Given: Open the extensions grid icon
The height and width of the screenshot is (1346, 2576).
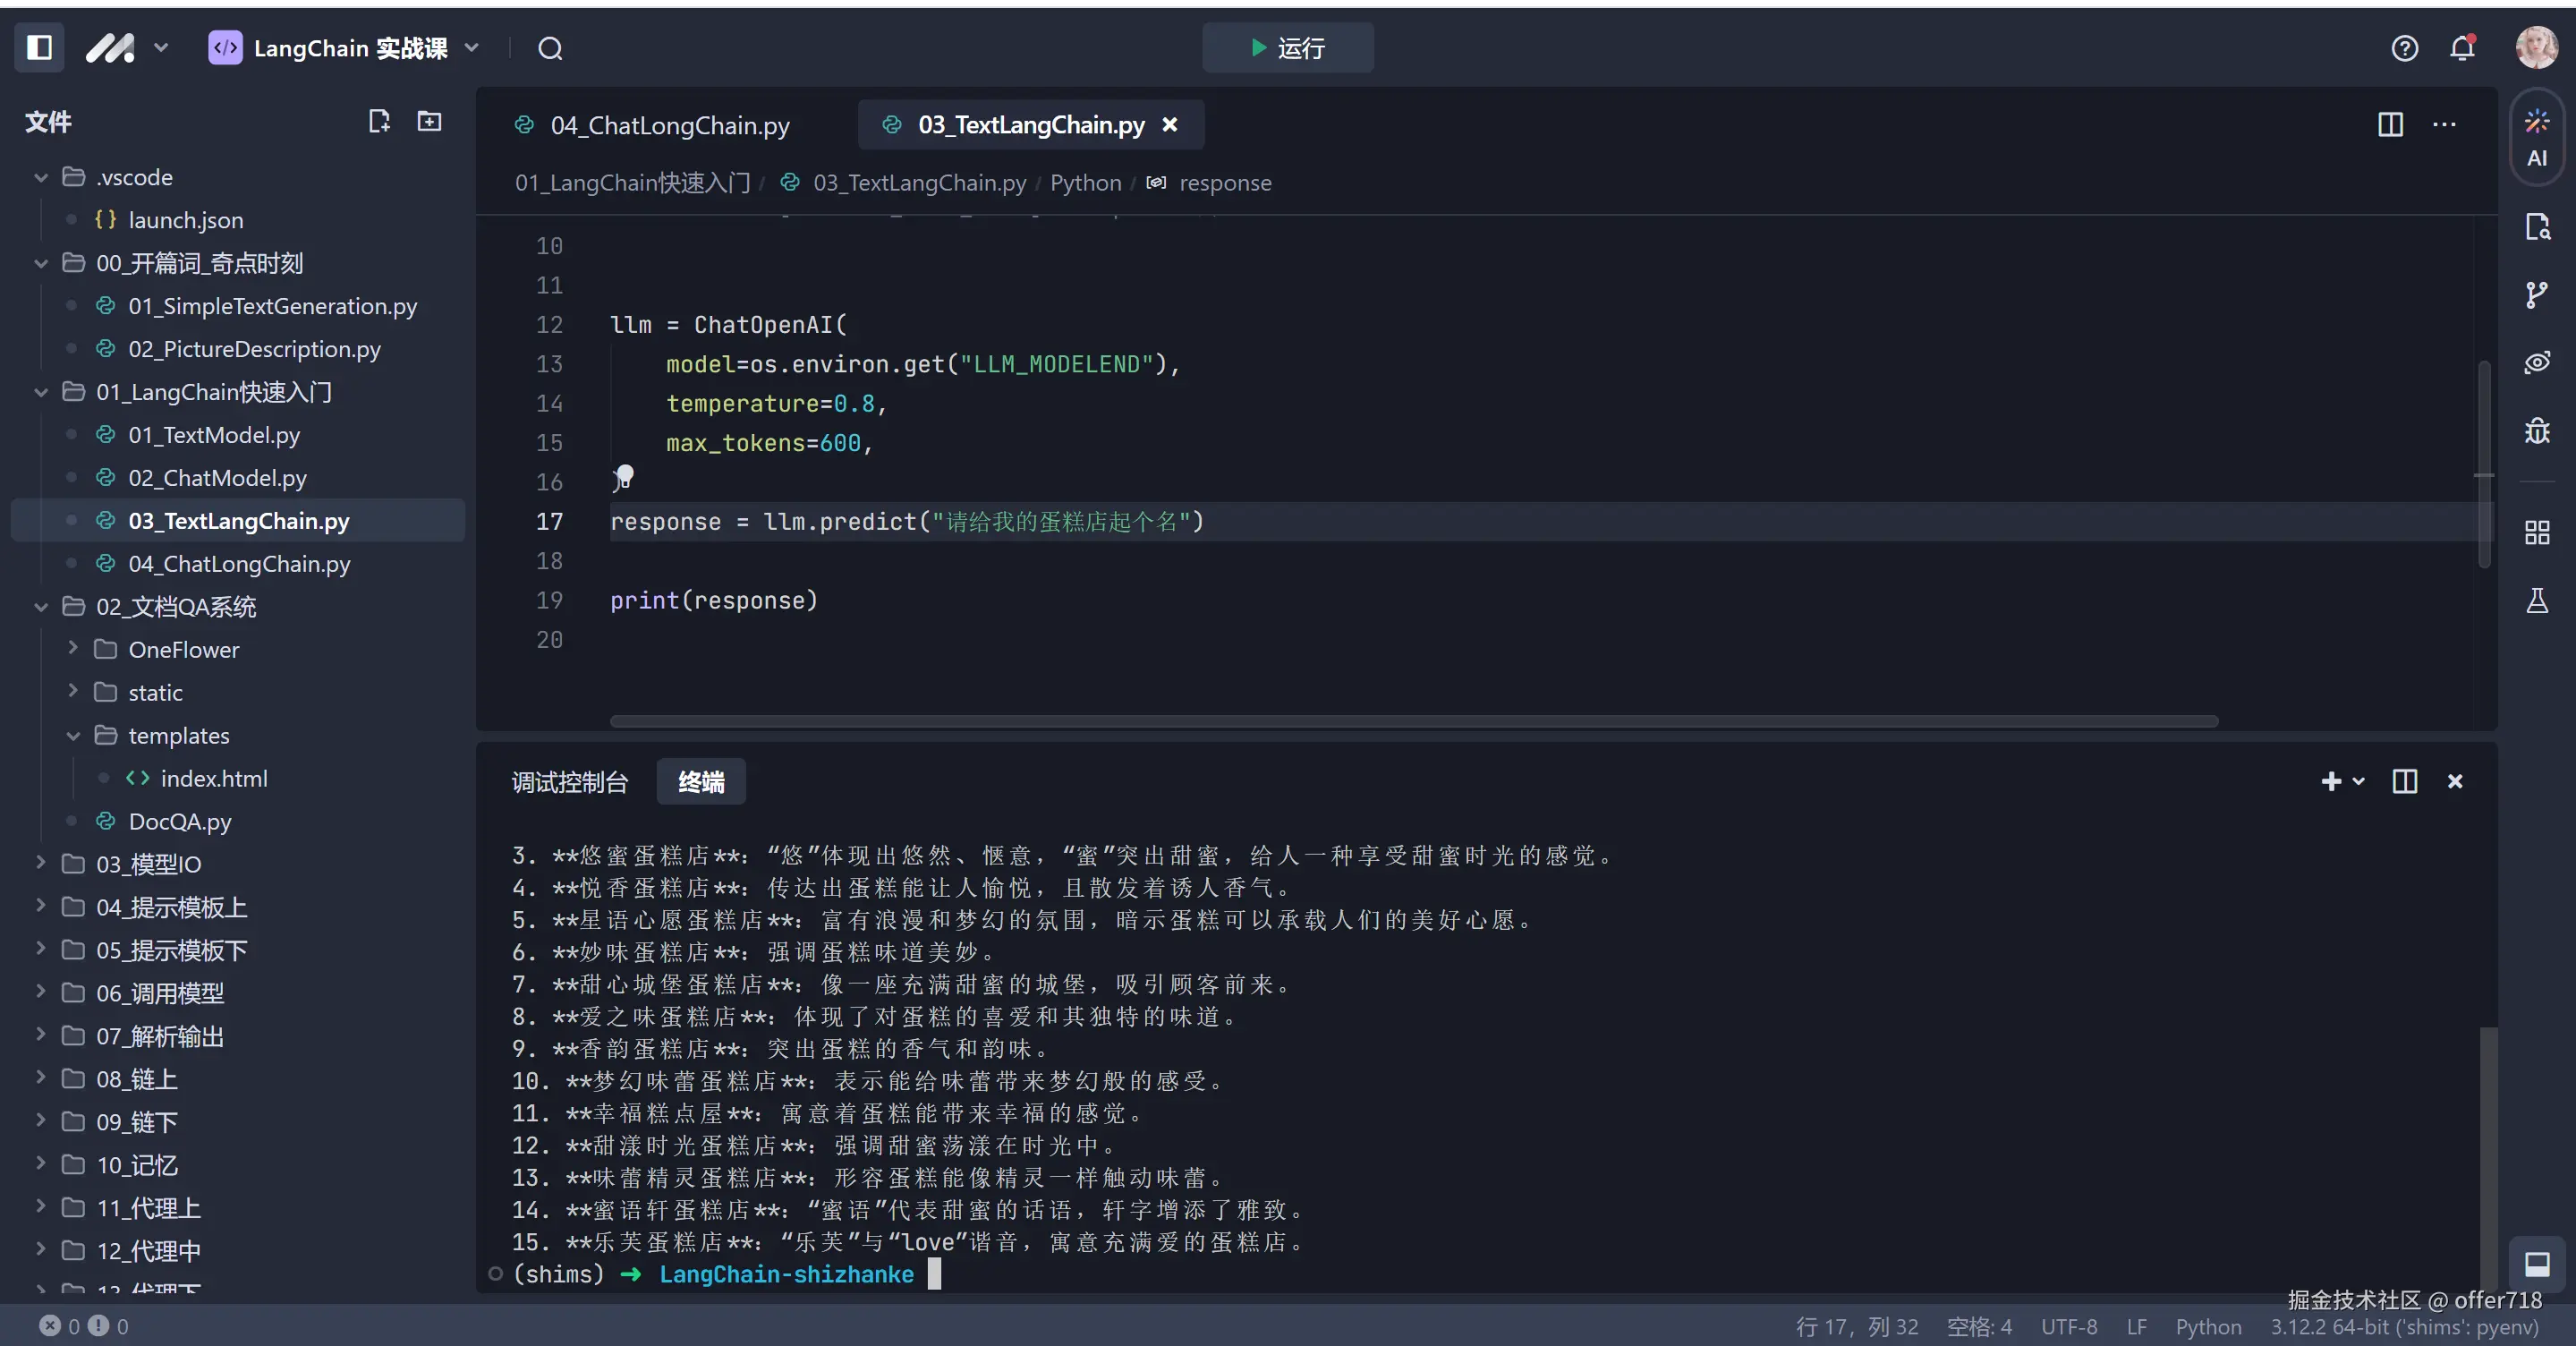Looking at the screenshot, I should pyautogui.click(x=2536, y=532).
